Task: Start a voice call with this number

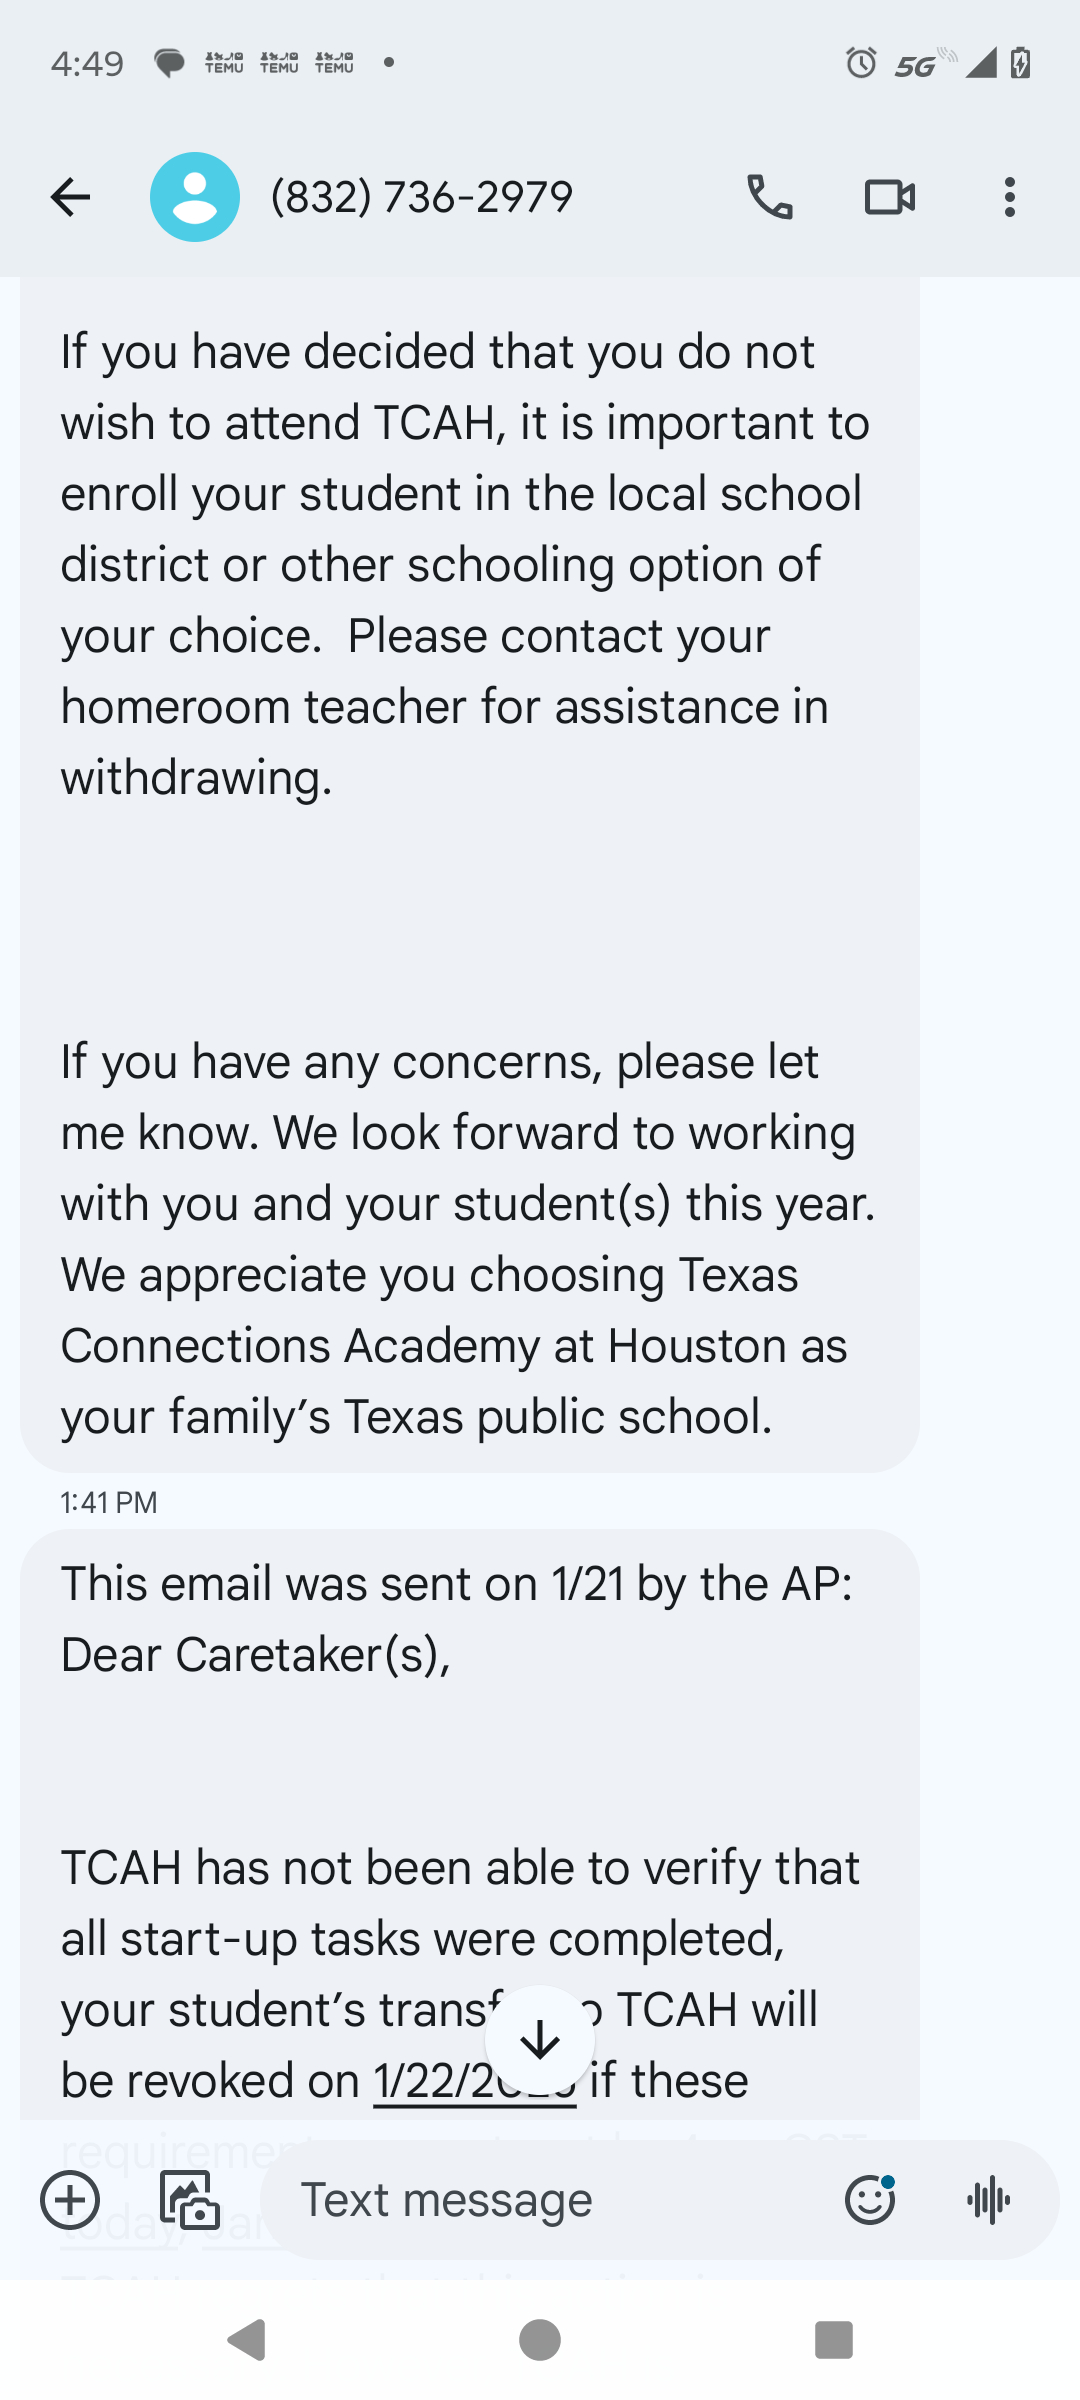Action: click(x=770, y=197)
